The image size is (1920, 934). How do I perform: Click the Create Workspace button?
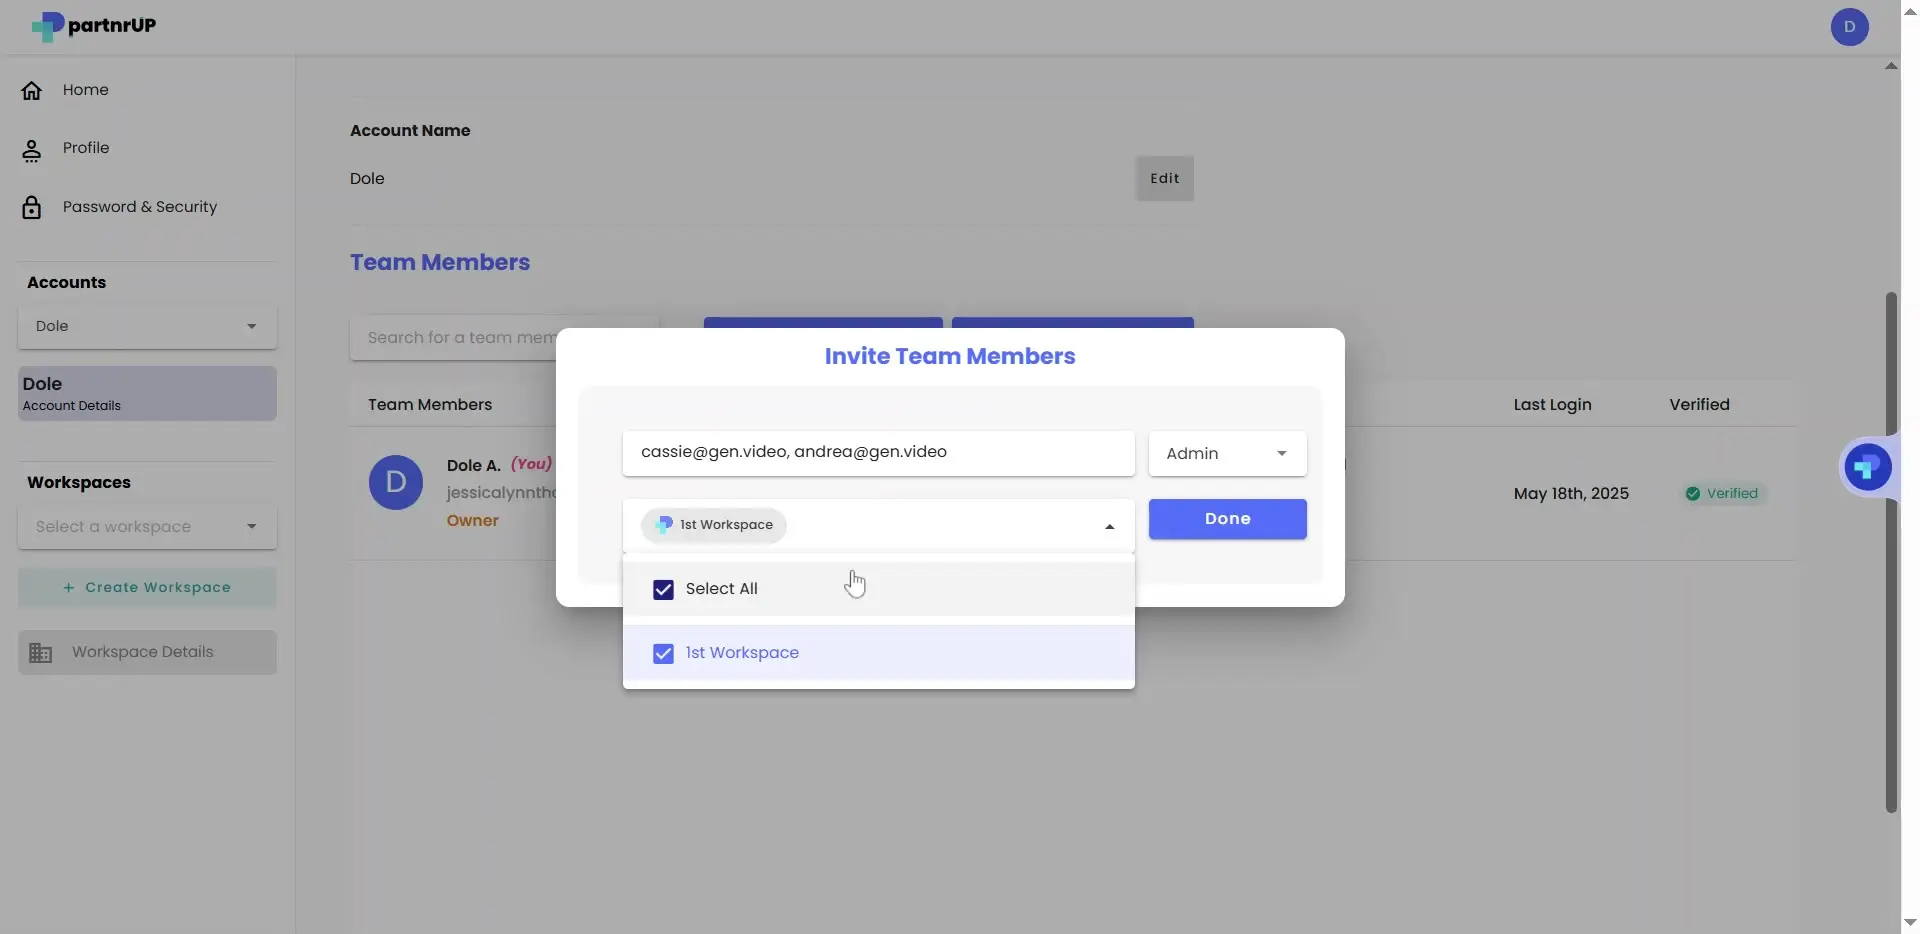(146, 587)
